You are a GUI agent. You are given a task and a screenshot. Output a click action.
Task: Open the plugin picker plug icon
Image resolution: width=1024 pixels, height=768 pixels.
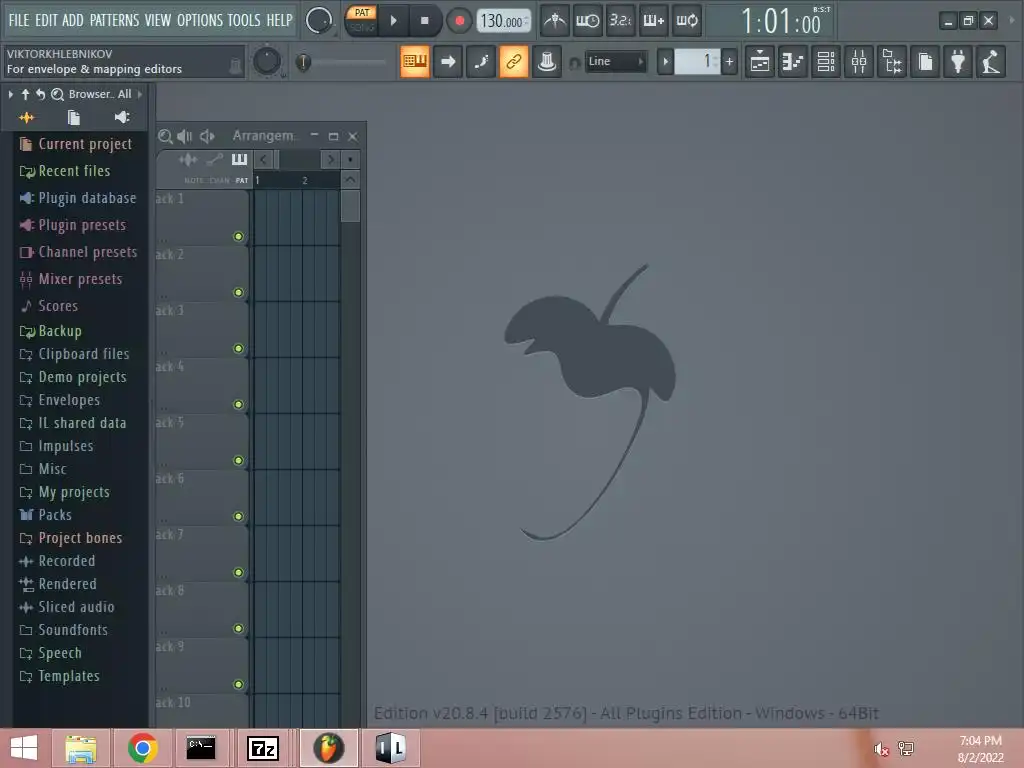click(958, 62)
